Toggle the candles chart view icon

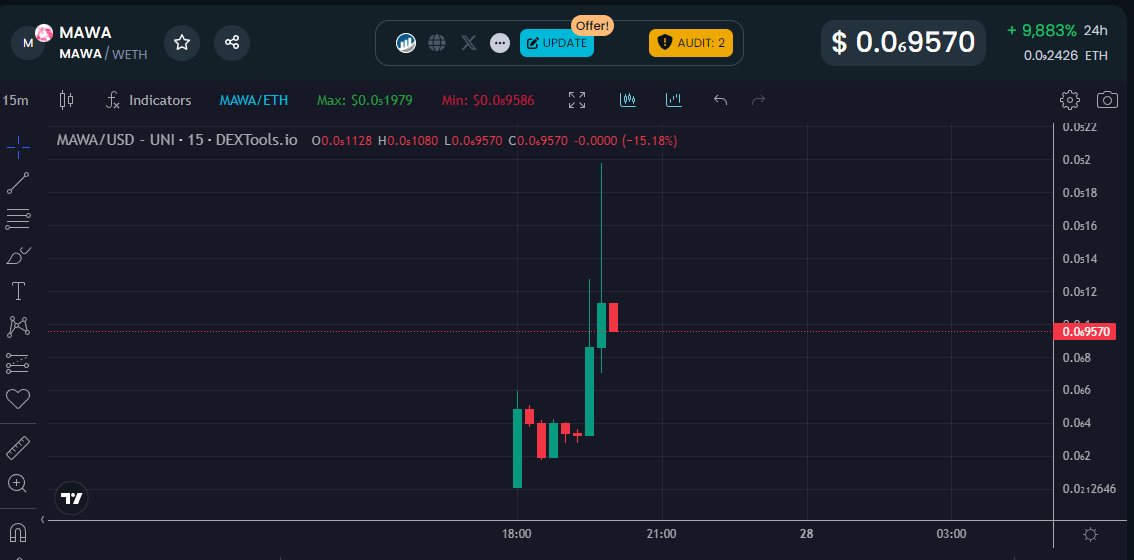628,100
